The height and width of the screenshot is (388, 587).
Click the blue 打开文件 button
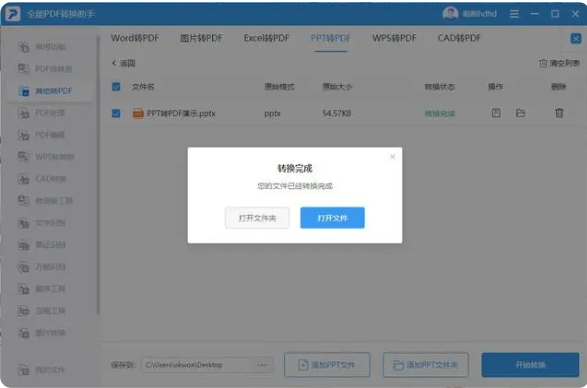point(332,218)
